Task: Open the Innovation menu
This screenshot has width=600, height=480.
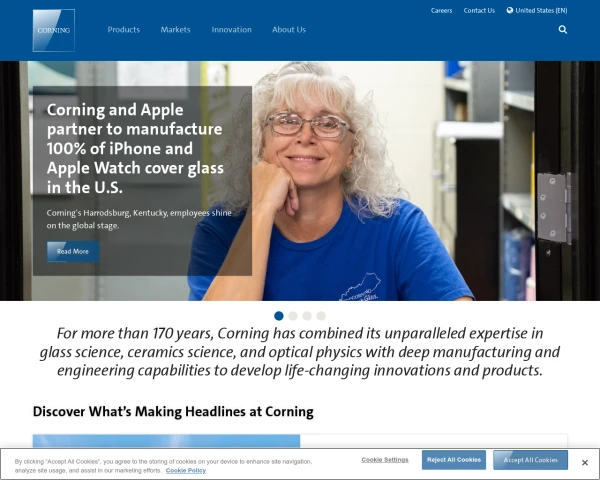Action: tap(232, 29)
